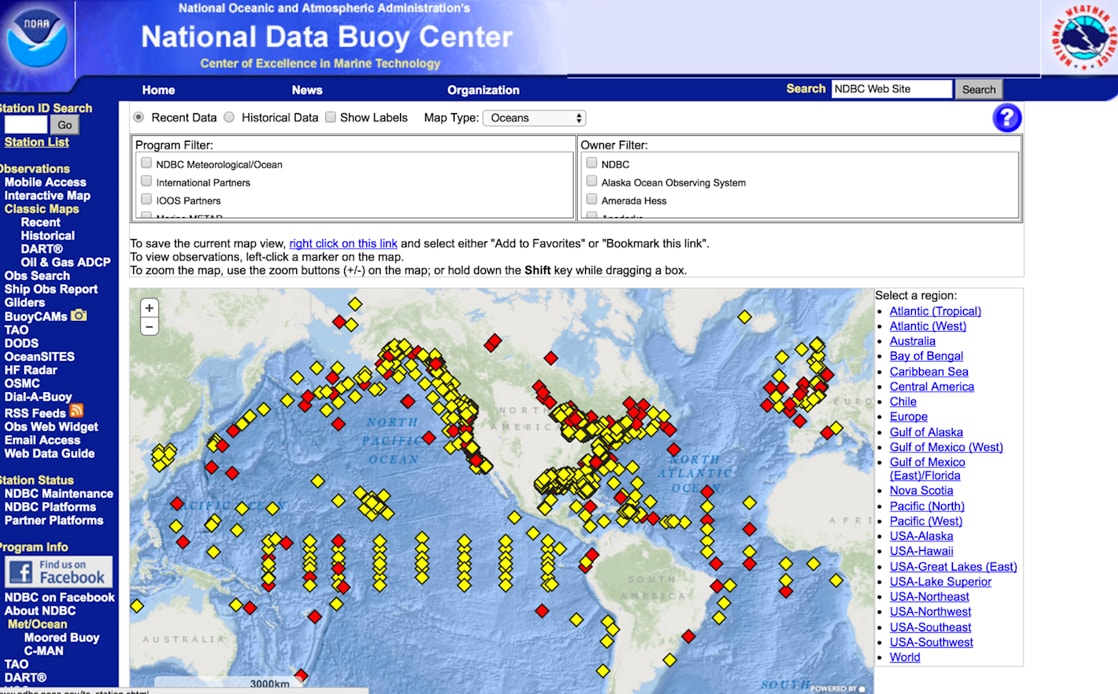
Task: Click the map zoom out minus button
Action: pos(149,327)
